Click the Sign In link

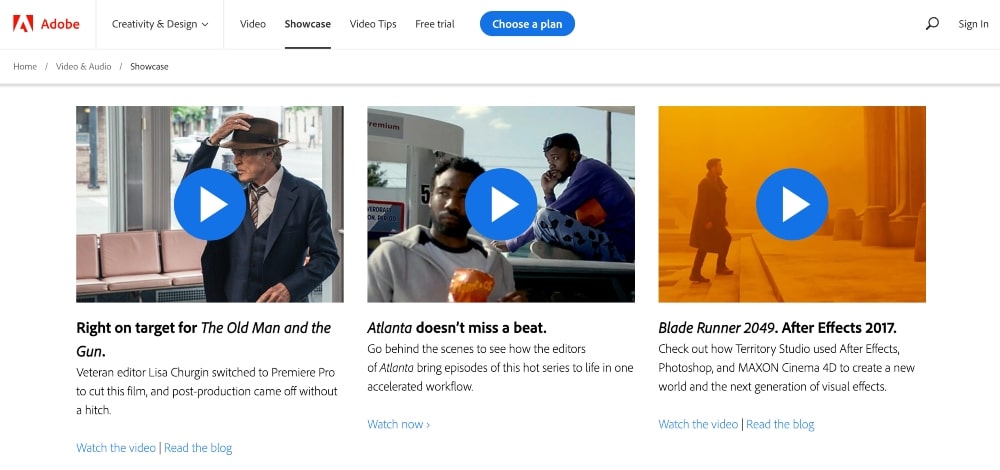tap(973, 24)
